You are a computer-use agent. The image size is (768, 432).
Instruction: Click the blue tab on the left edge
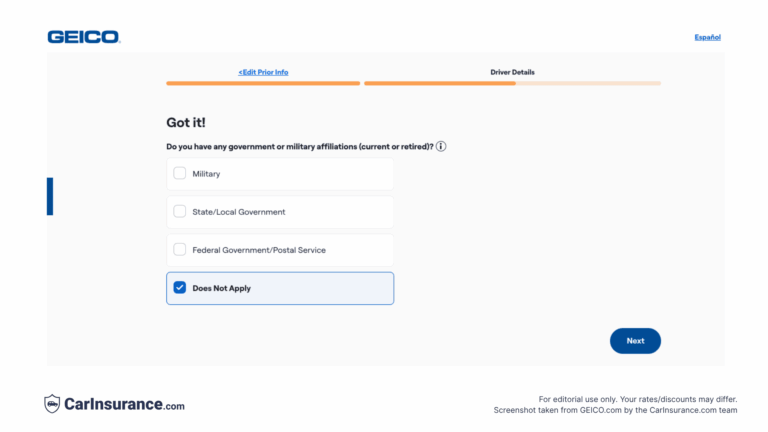tap(49, 196)
